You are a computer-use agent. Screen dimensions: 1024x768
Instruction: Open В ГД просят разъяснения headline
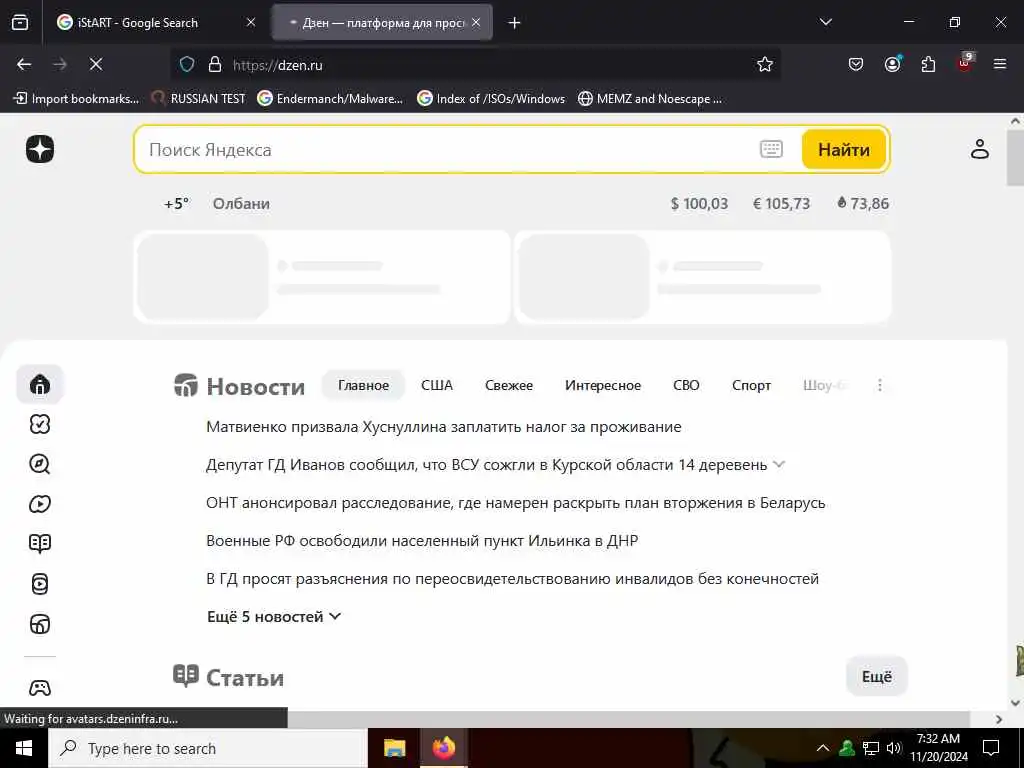point(512,579)
